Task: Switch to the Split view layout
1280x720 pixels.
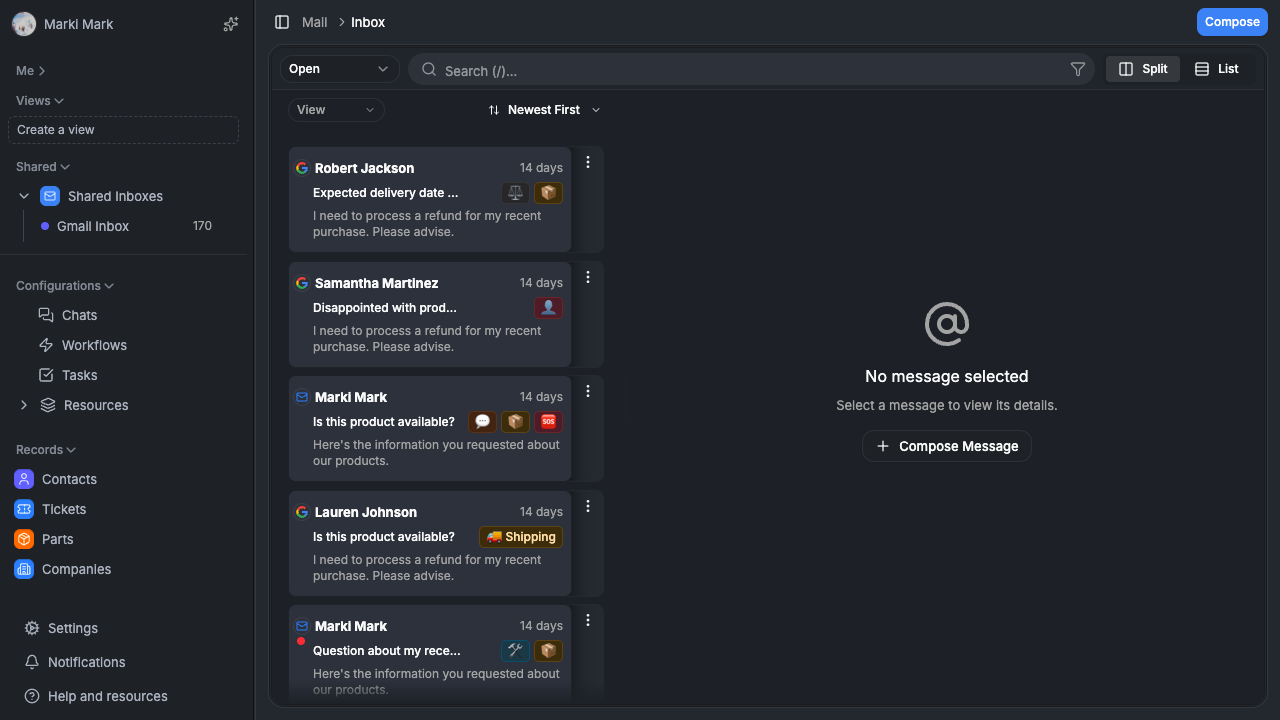Action: [x=1143, y=69]
